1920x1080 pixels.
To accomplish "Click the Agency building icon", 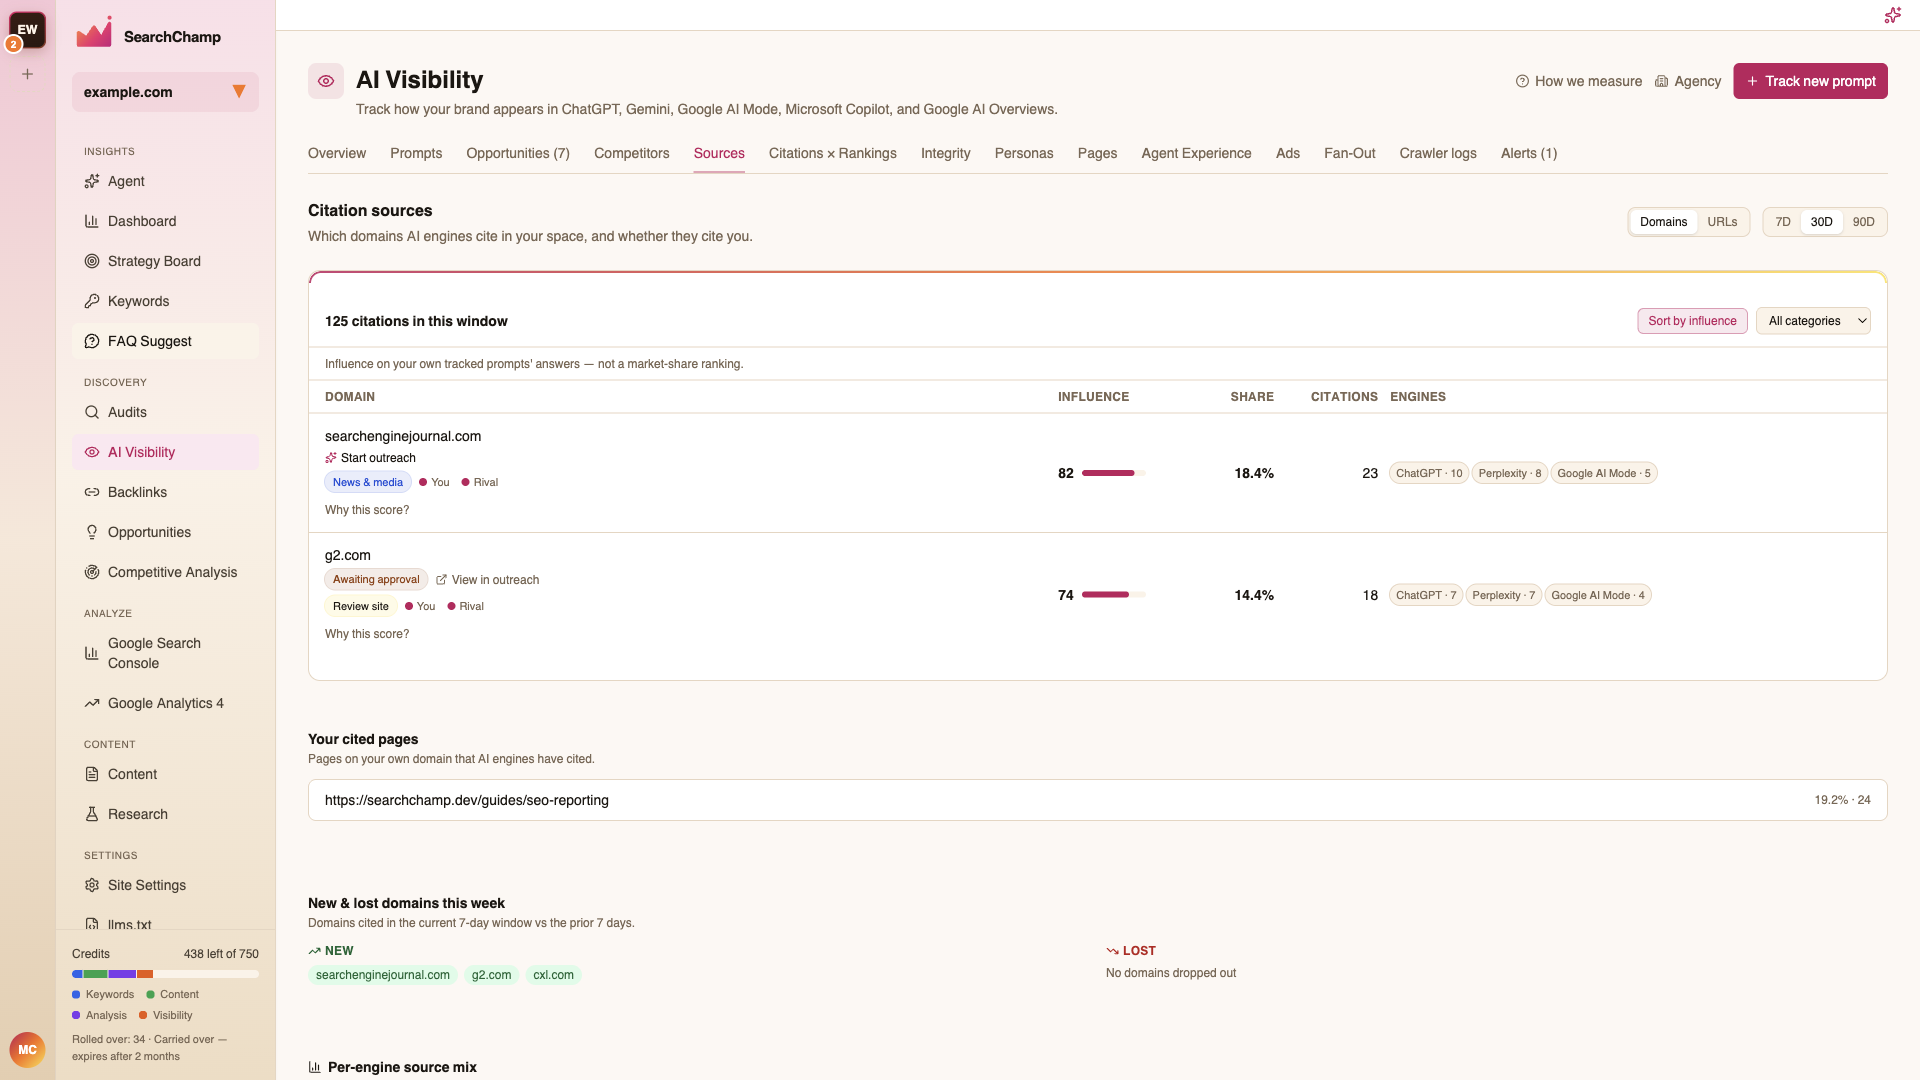I will 1661,81.
